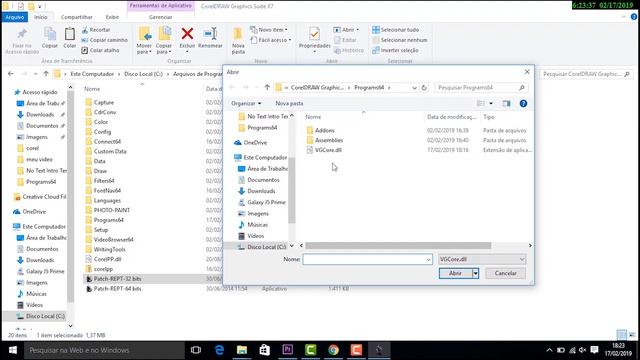Viewport: 640px width, 360px height.
Task: Open the Organizar dropdown in Abrir dialog
Action: pyautogui.click(x=246, y=104)
